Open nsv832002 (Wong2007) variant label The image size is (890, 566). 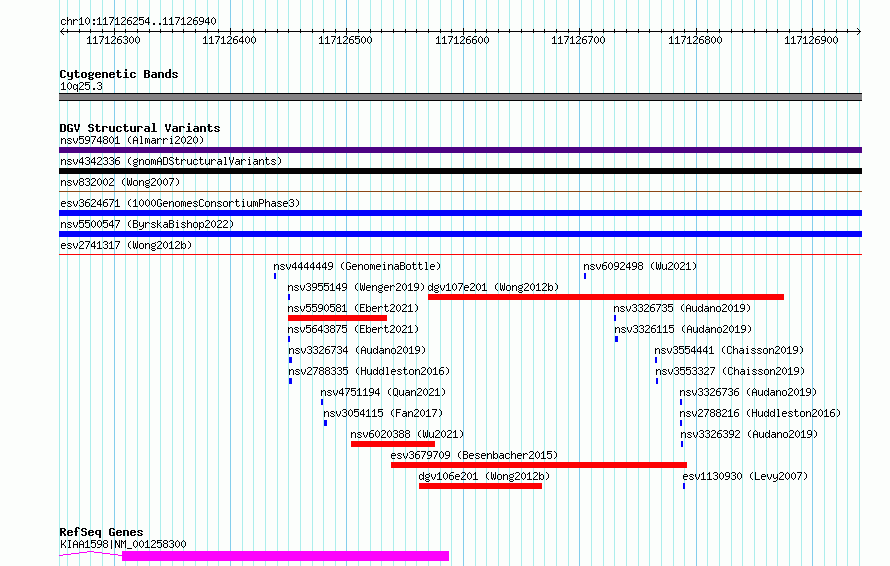coord(120,182)
